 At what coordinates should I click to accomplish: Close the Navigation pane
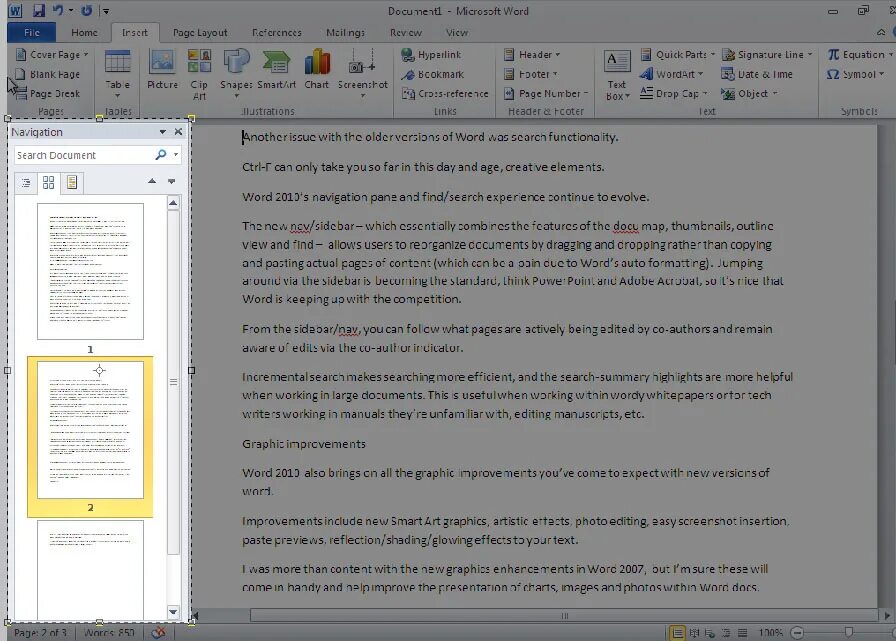(x=178, y=131)
